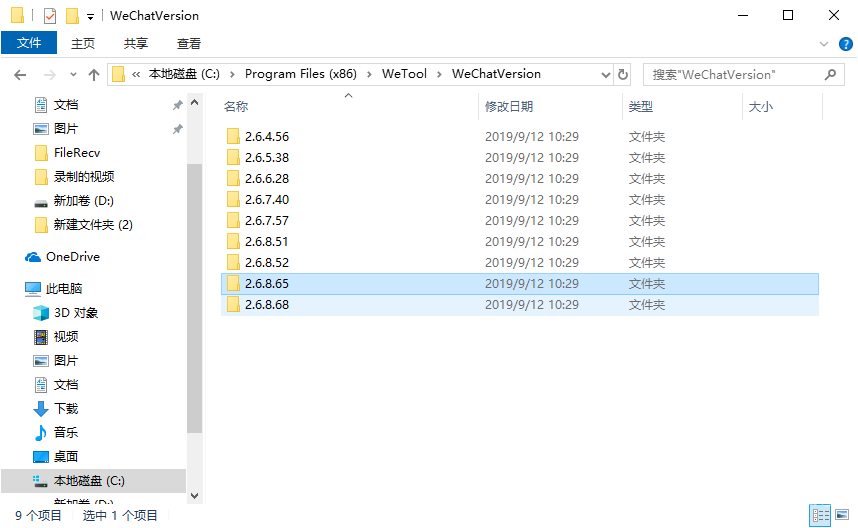Open the 主页 ribbon tab
The image size is (858, 528).
(83, 43)
